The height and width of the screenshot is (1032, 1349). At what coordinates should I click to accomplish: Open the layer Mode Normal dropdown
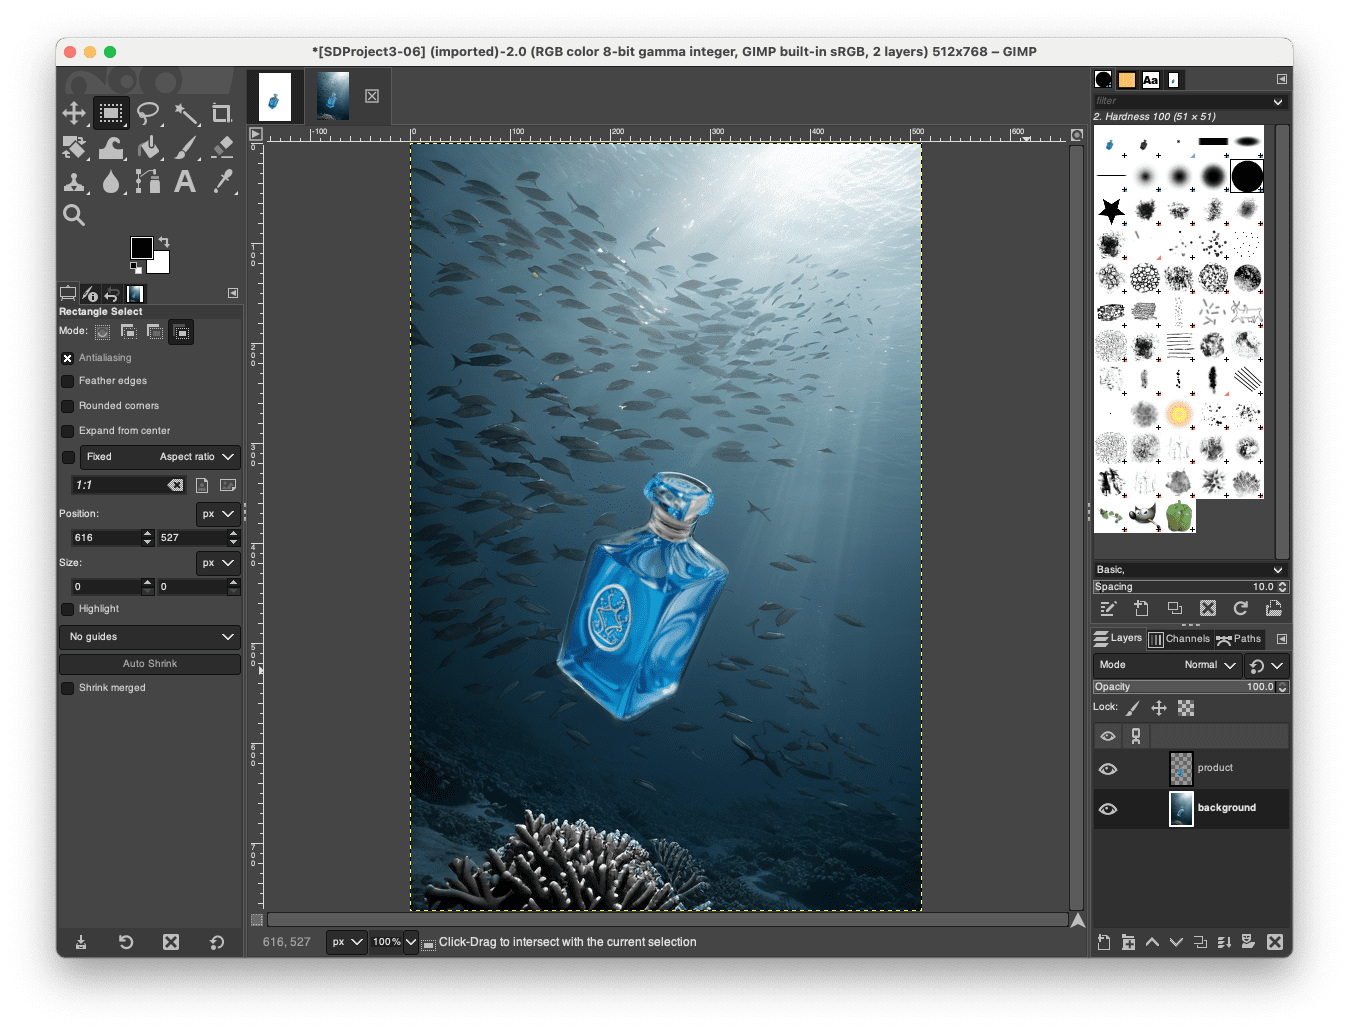tap(1167, 665)
